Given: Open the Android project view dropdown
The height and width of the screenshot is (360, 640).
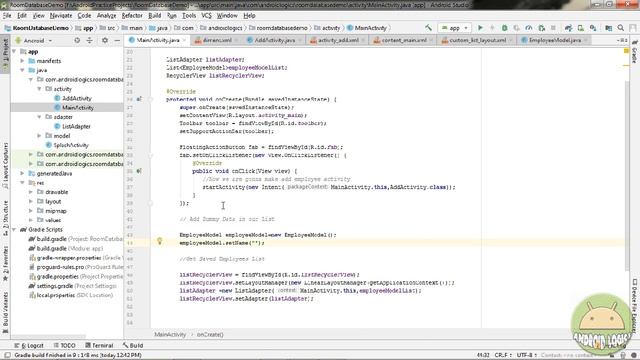Looking at the screenshot, I should (x=34, y=40).
